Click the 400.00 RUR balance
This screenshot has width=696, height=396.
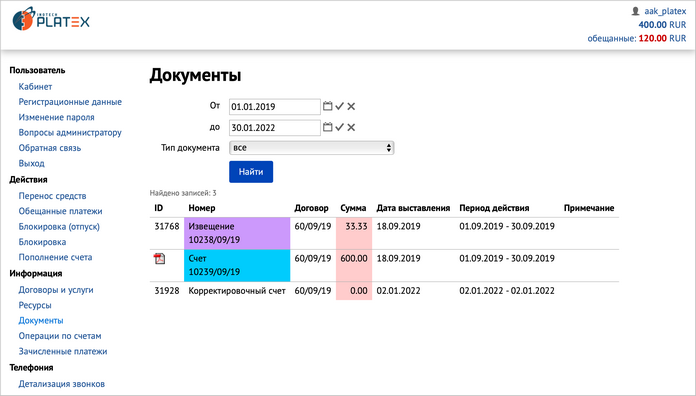point(662,25)
